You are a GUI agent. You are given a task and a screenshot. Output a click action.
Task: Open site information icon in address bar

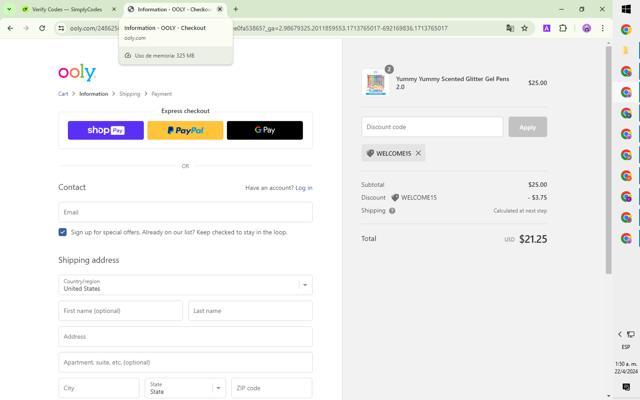pos(61,28)
